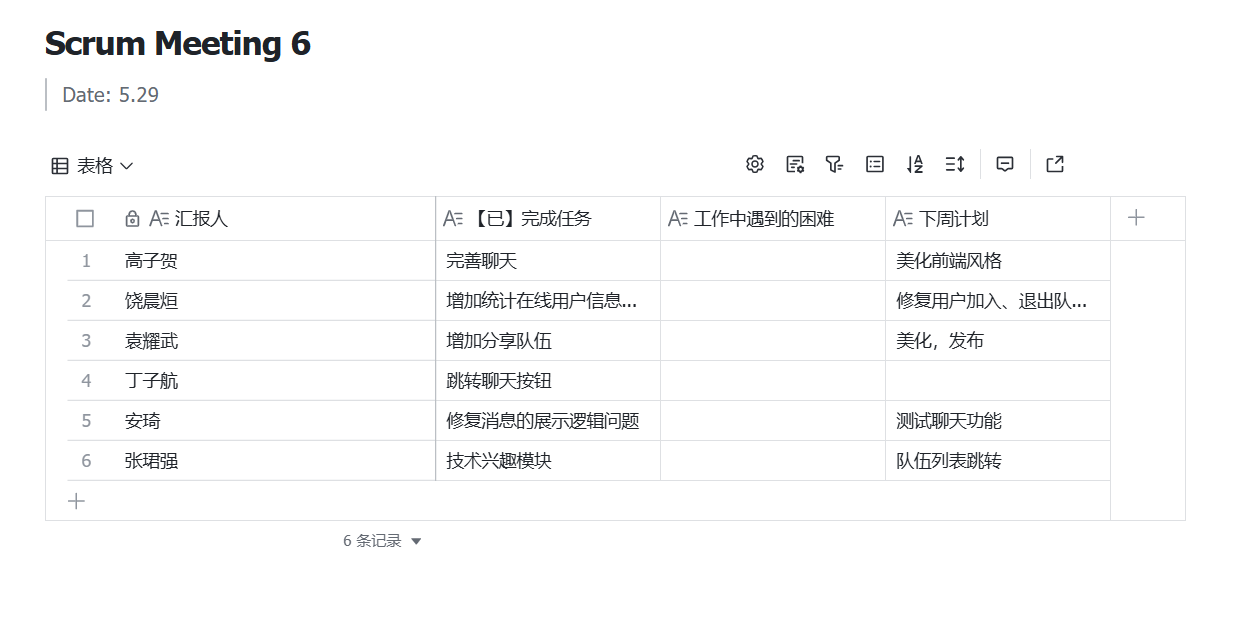Click the empty 困难 cell in 高子贺 row

tap(773, 261)
